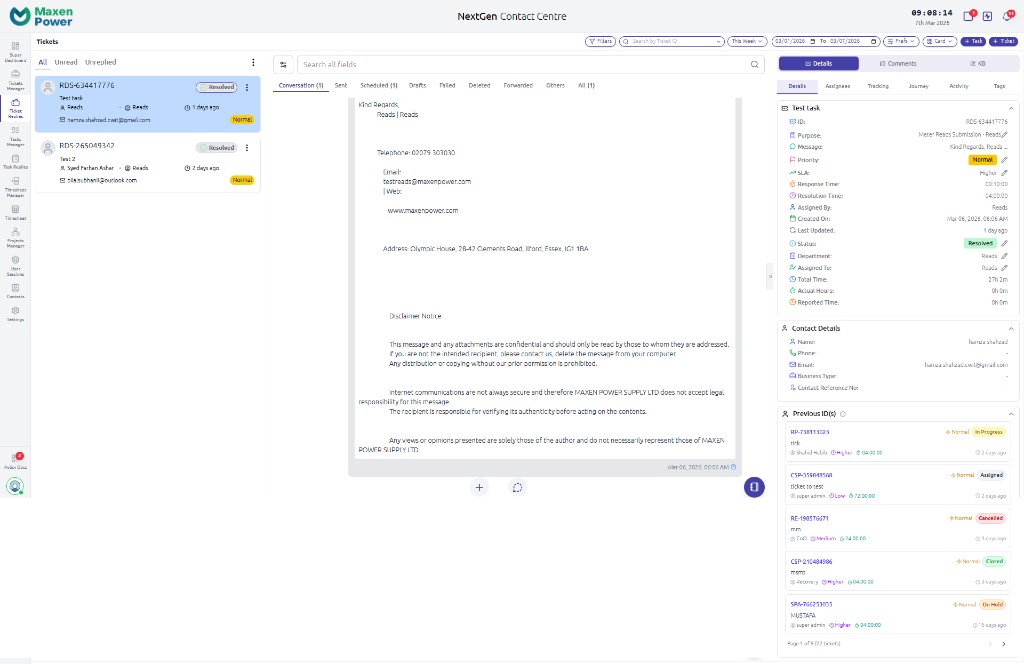
Task: Click the filter options icon beside search
Action: click(x=283, y=64)
